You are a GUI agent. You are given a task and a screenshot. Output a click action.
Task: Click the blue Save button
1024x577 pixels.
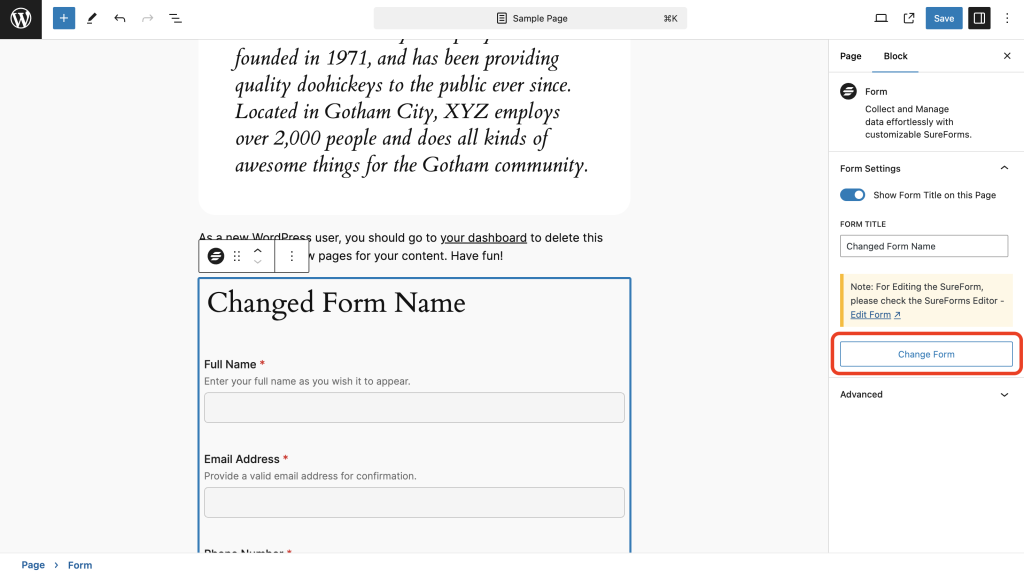pyautogui.click(x=944, y=18)
